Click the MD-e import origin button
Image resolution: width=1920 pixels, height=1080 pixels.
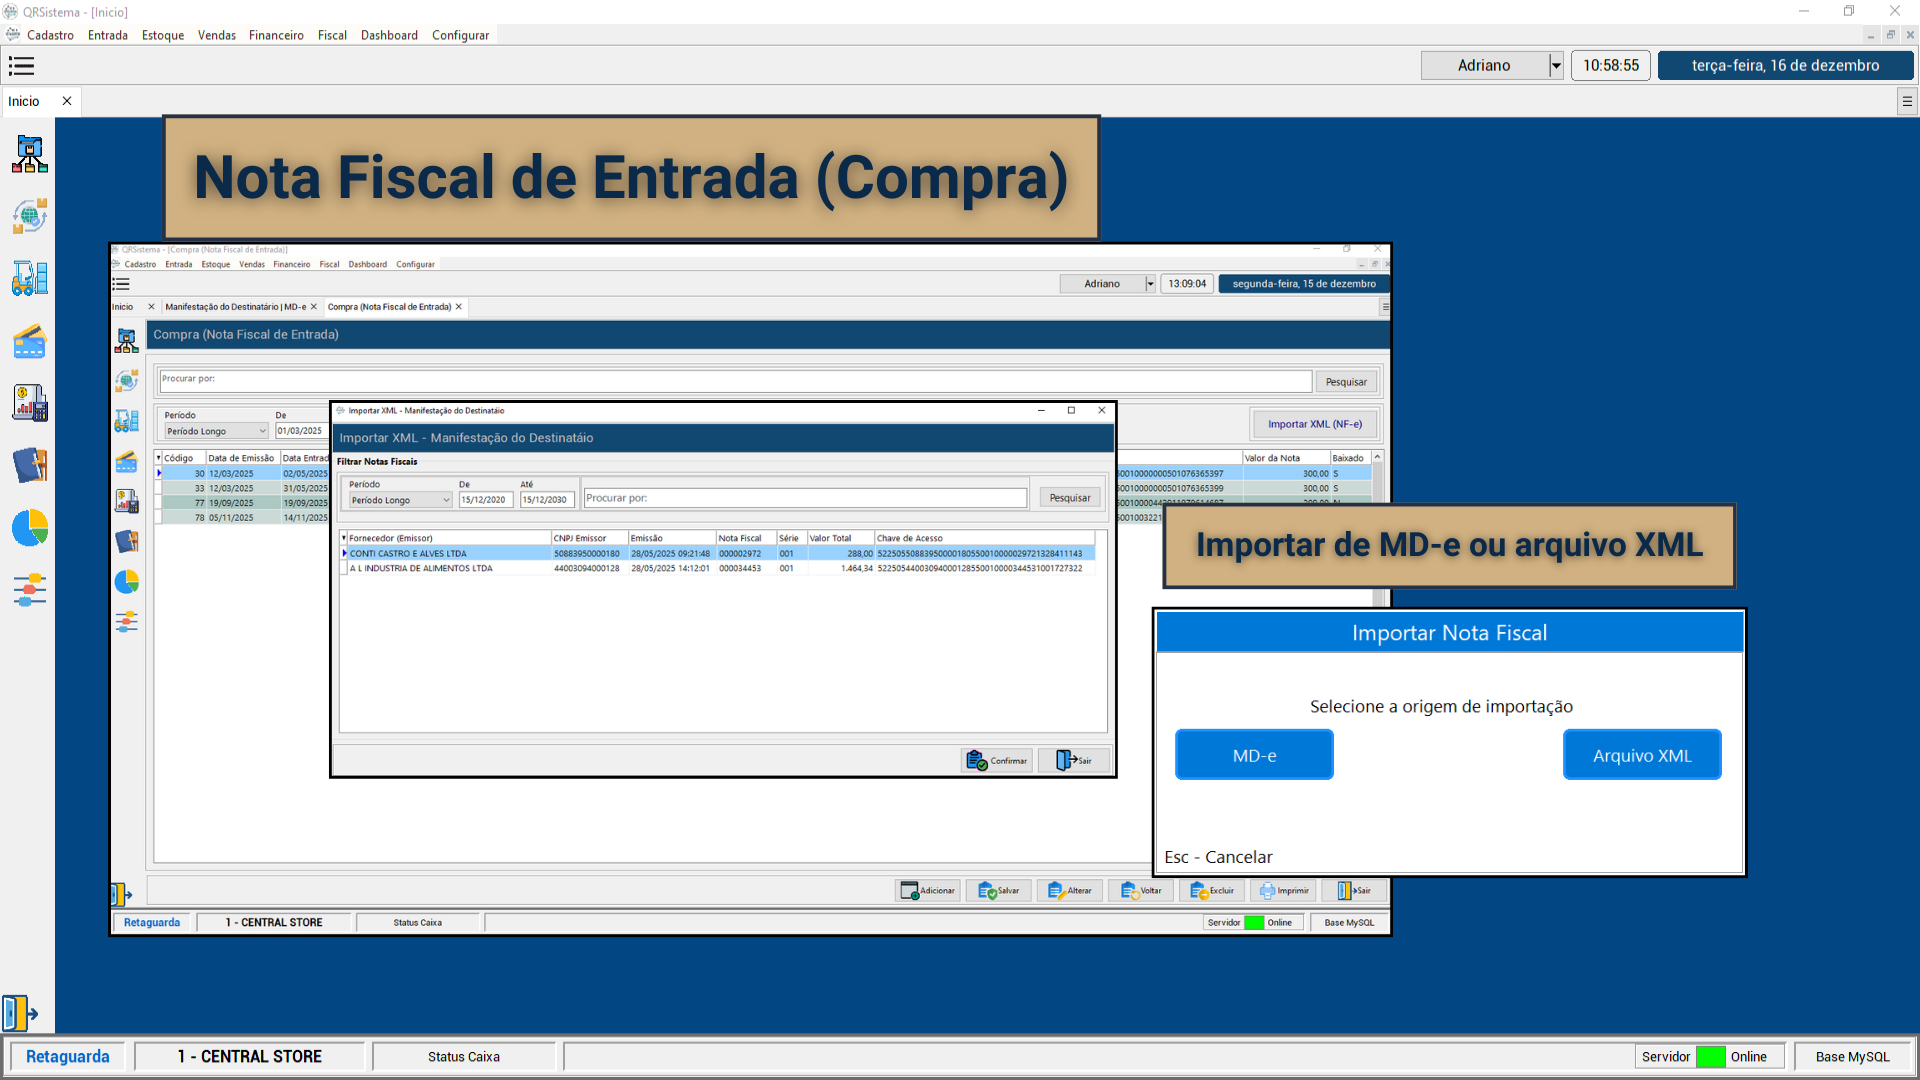pyautogui.click(x=1253, y=754)
